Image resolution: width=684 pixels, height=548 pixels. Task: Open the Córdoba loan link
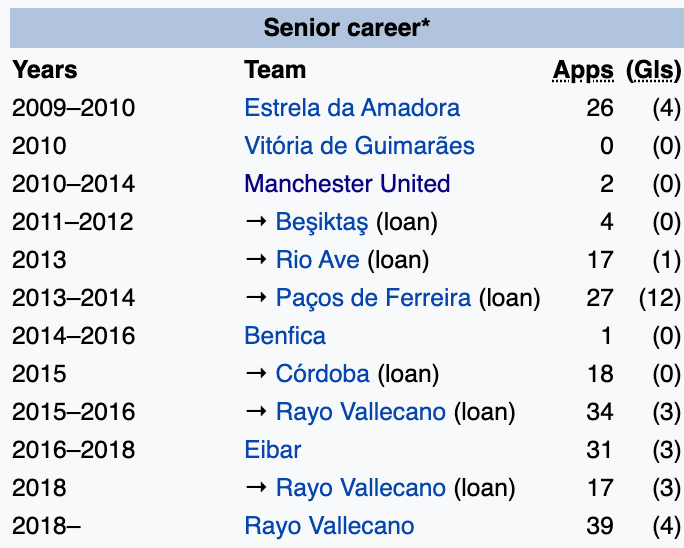pos(323,374)
